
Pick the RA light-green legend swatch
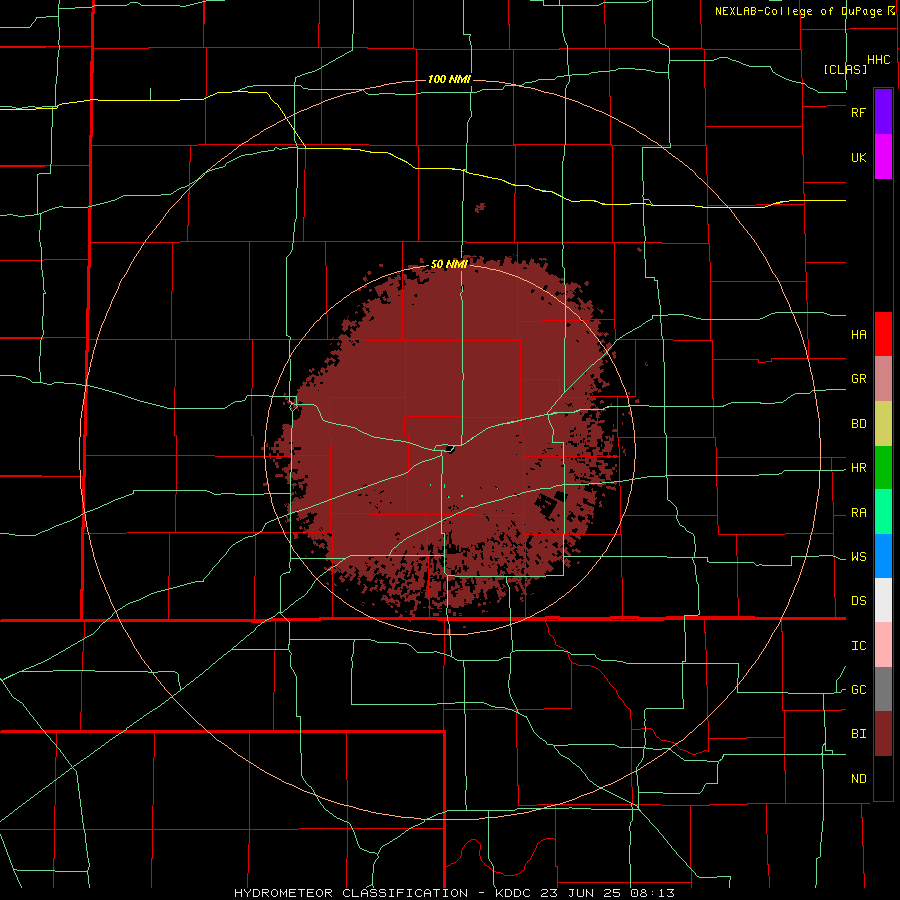tap(883, 512)
